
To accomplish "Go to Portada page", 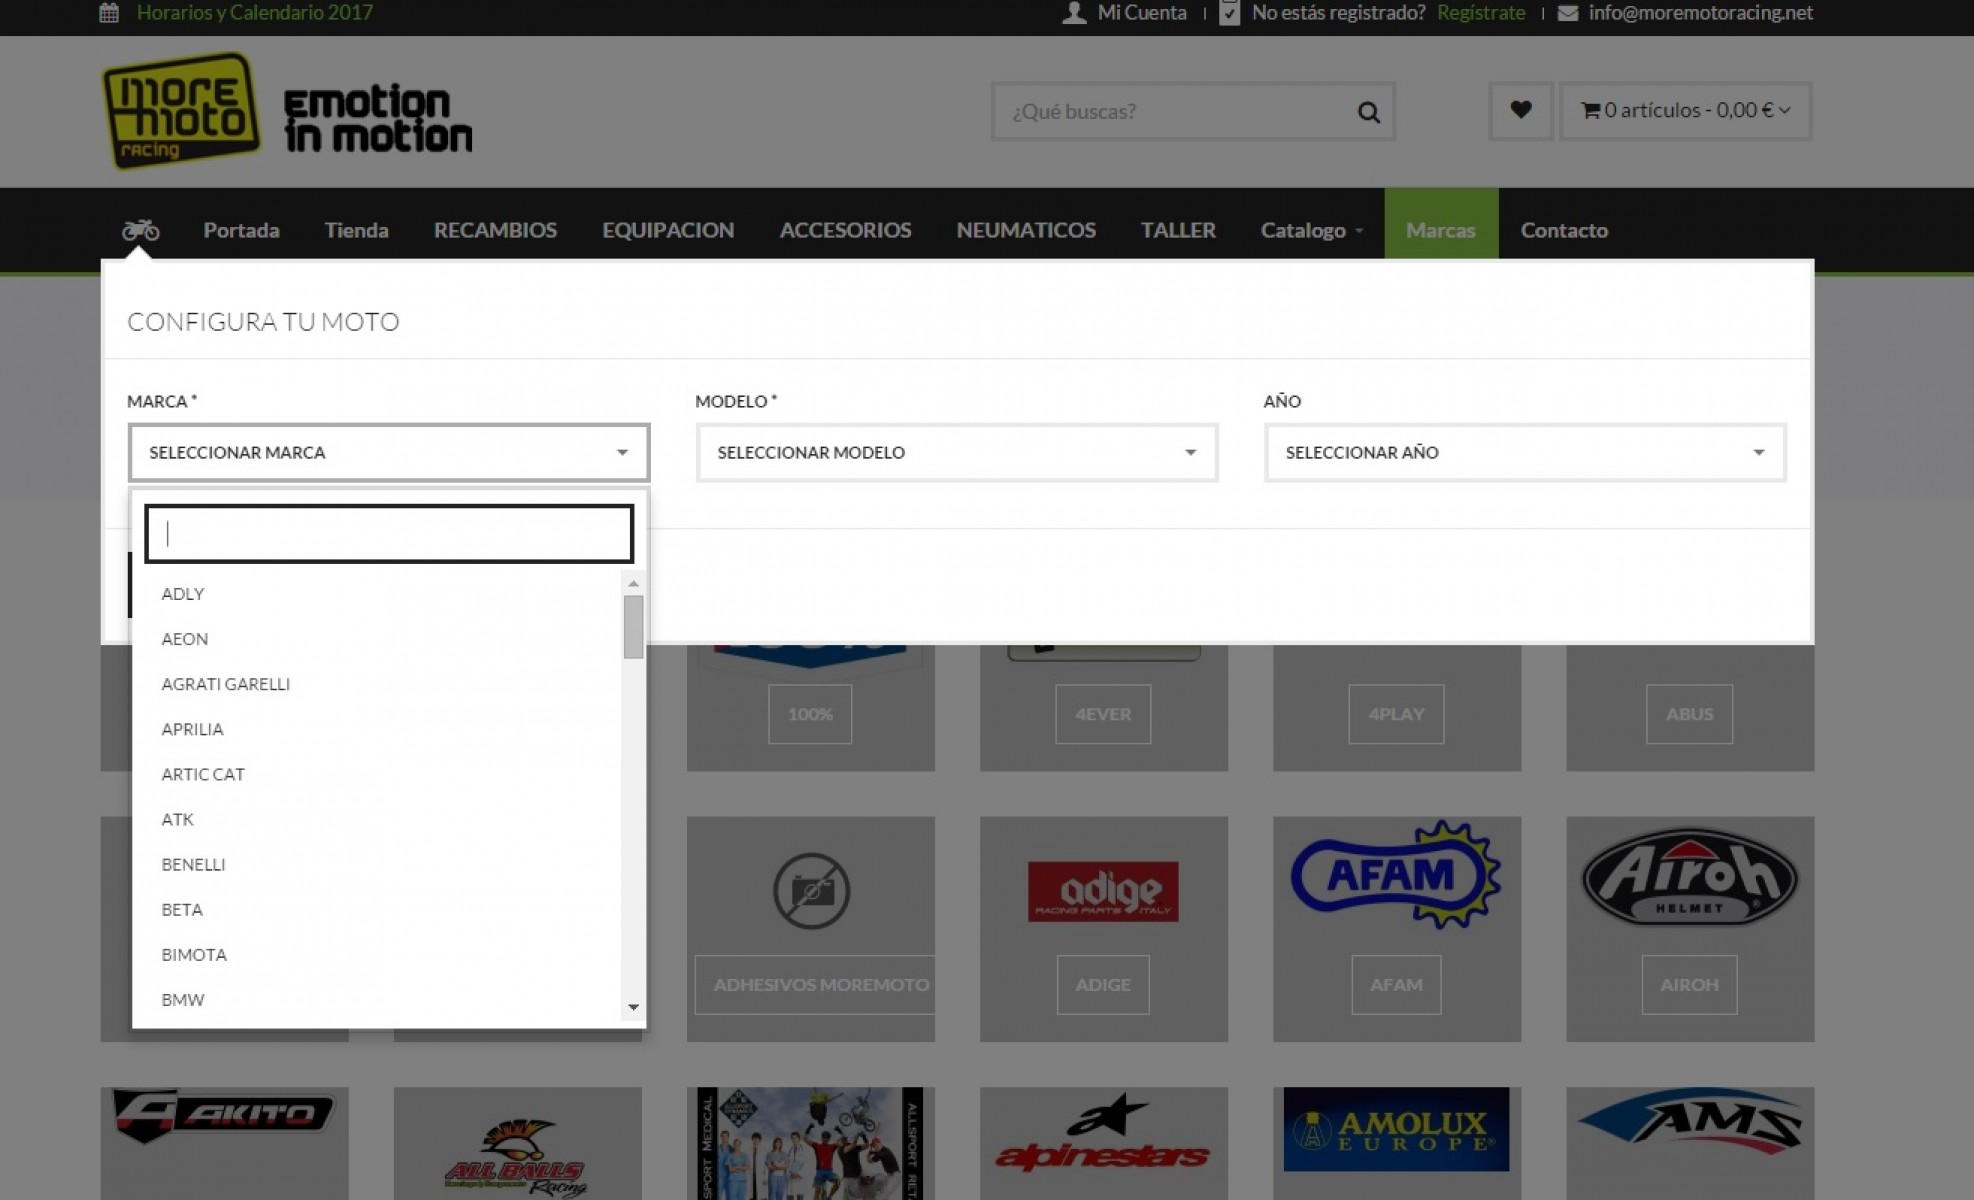I will coord(241,230).
